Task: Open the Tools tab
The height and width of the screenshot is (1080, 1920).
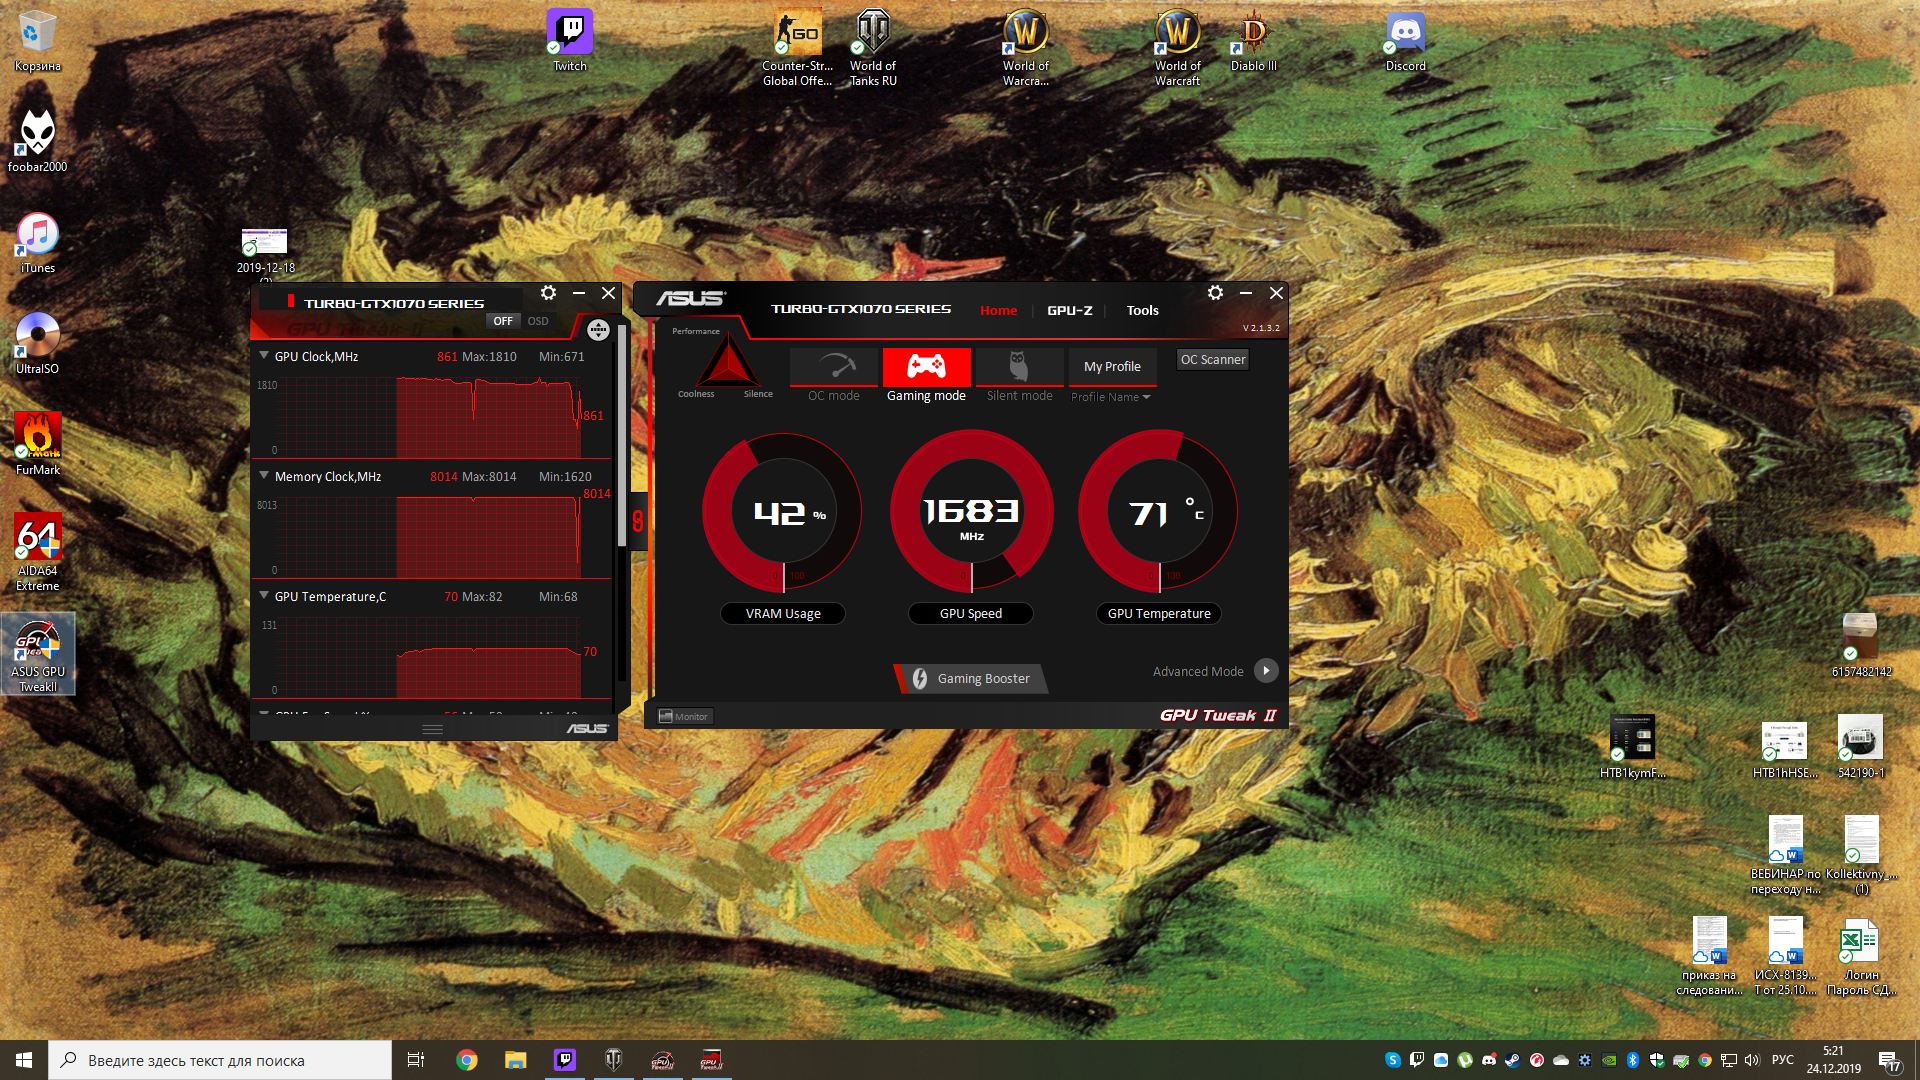Action: click(1142, 310)
